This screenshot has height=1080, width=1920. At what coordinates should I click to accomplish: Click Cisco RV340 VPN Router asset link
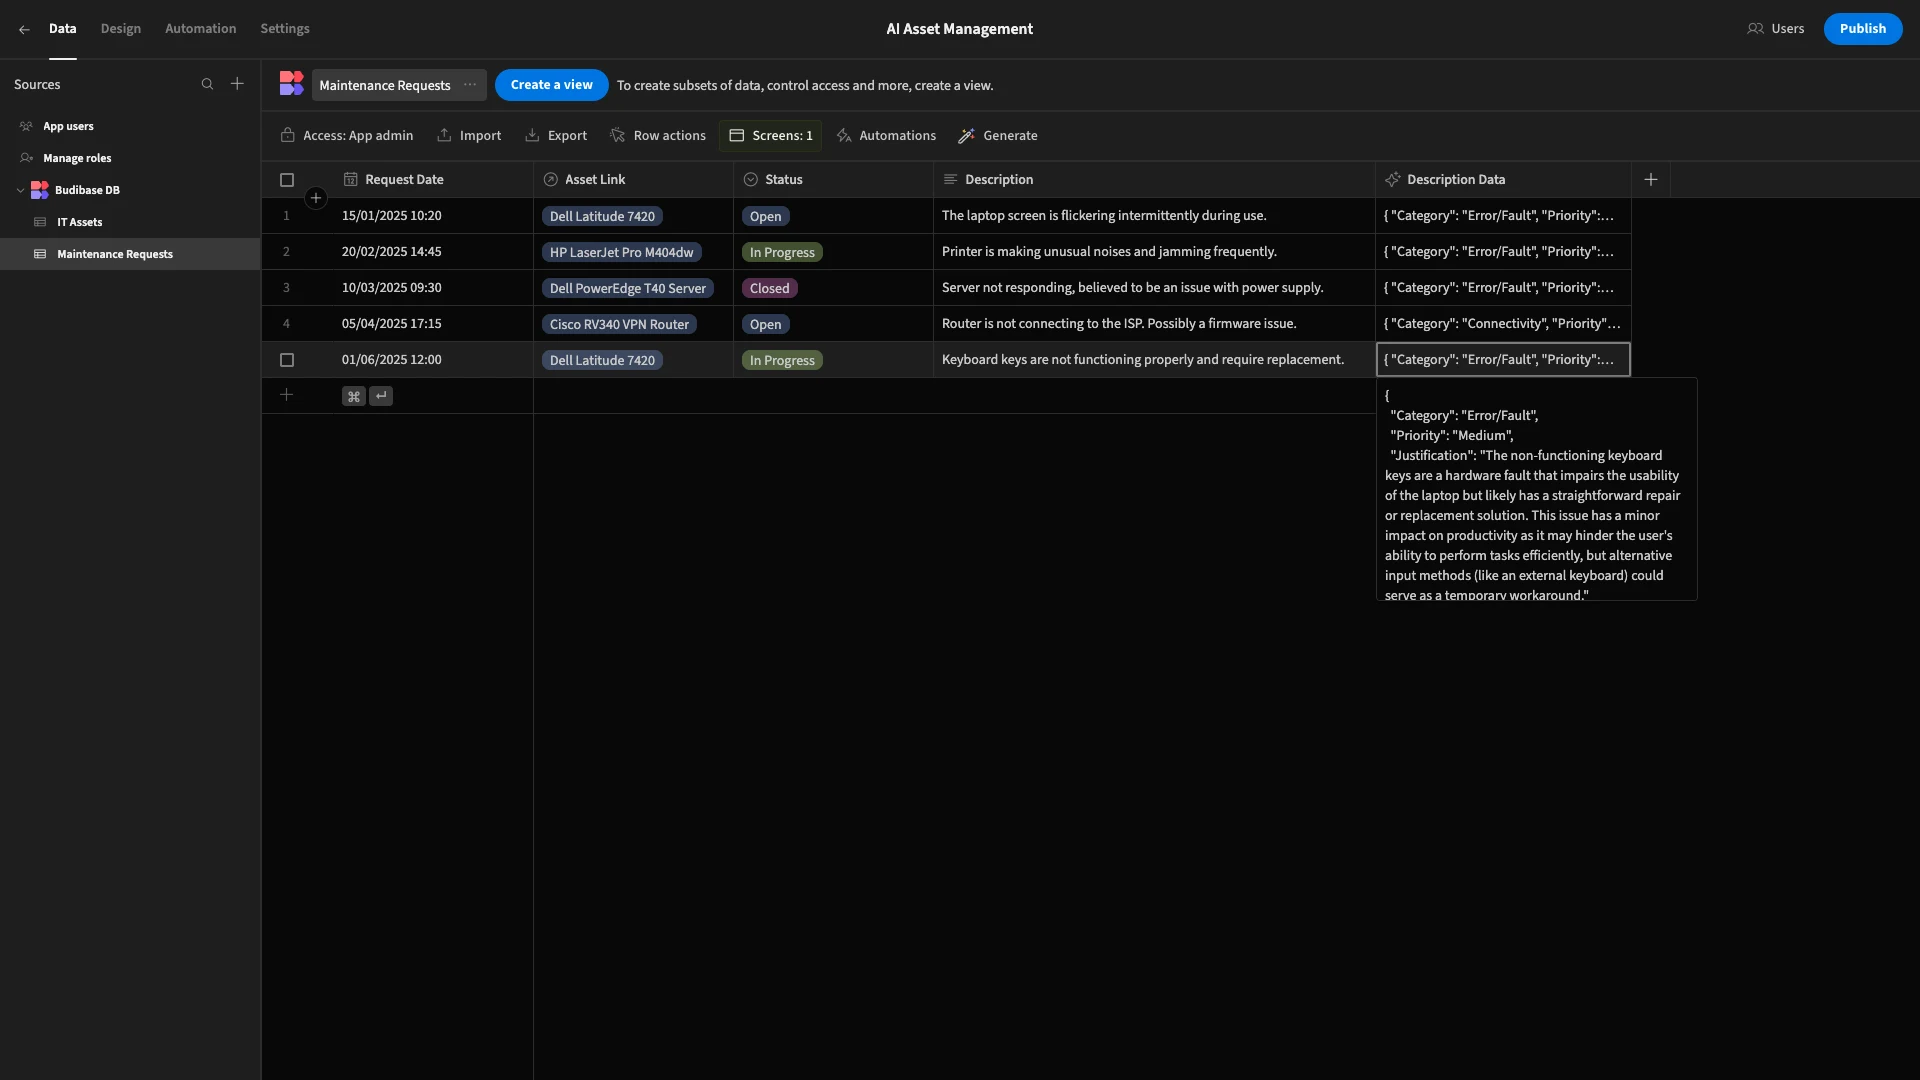click(619, 324)
